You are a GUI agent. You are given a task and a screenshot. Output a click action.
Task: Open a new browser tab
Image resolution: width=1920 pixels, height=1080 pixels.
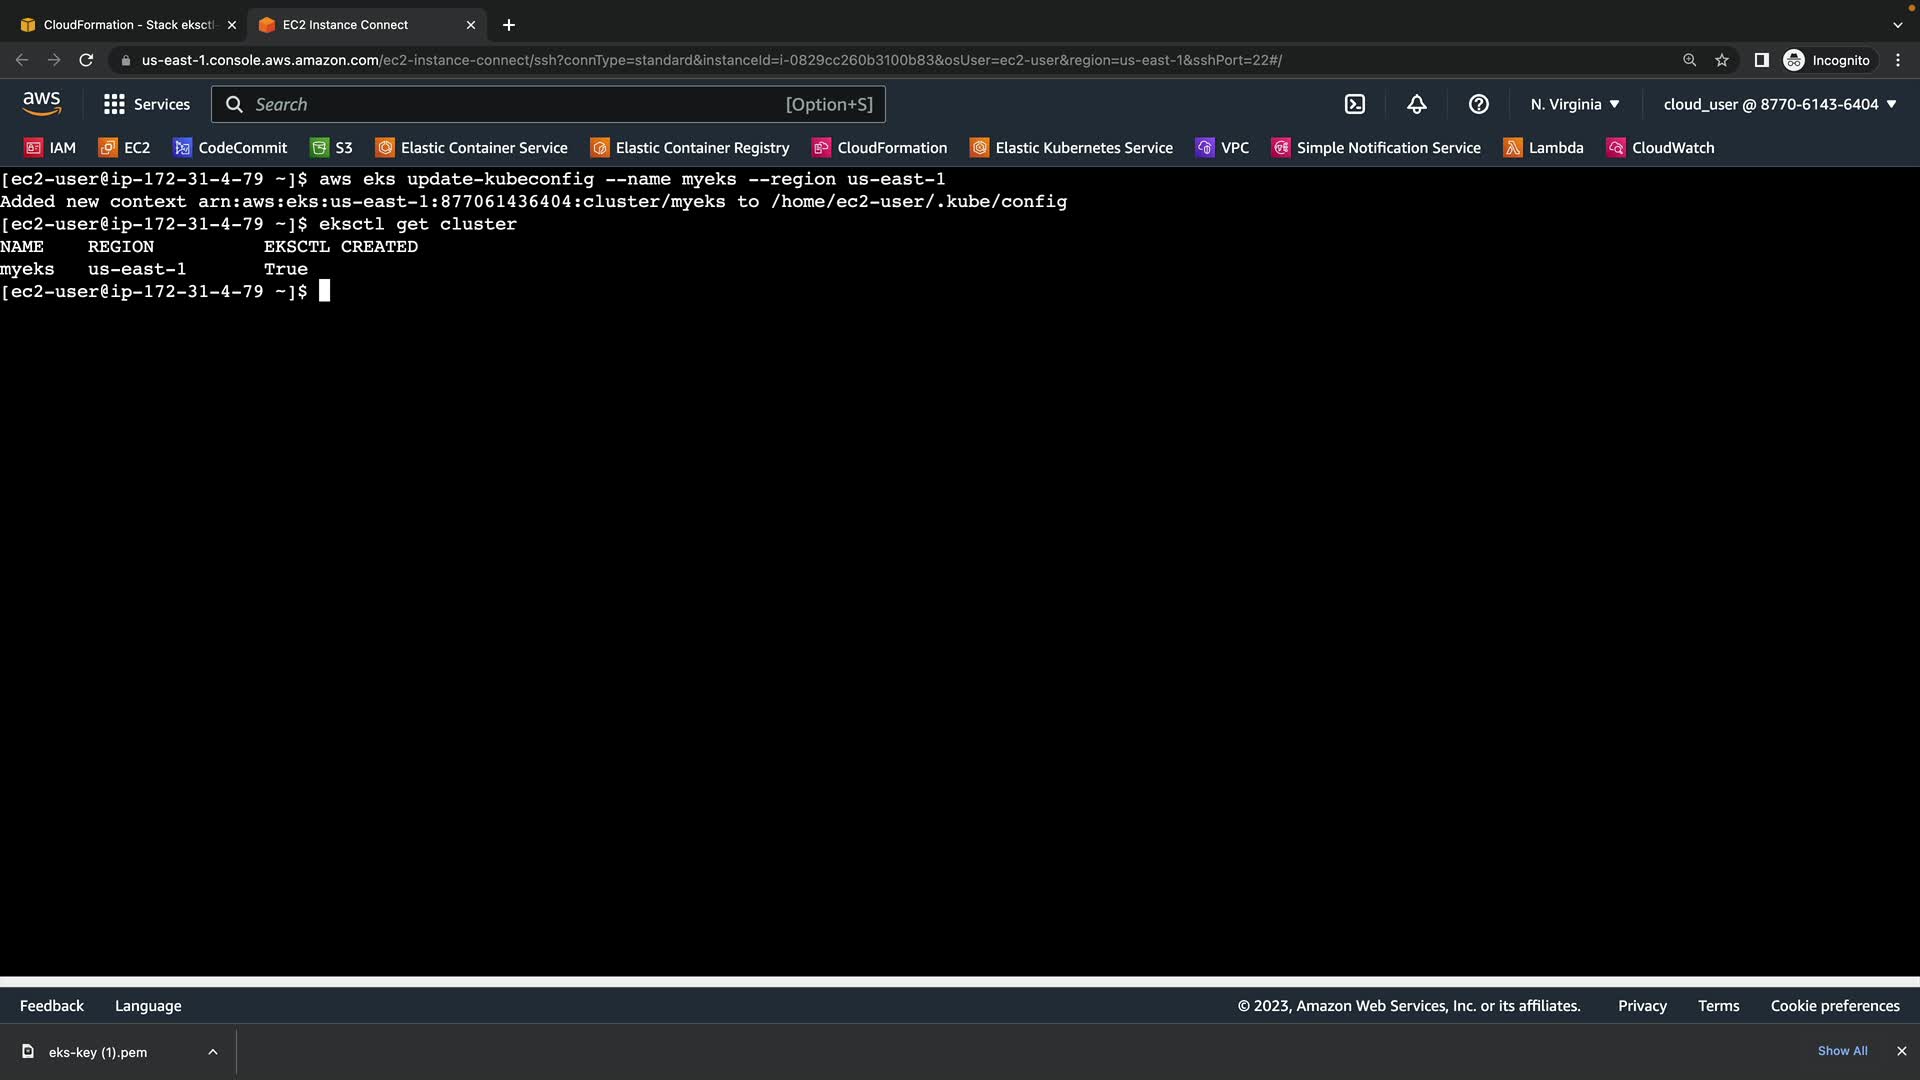coord(509,25)
